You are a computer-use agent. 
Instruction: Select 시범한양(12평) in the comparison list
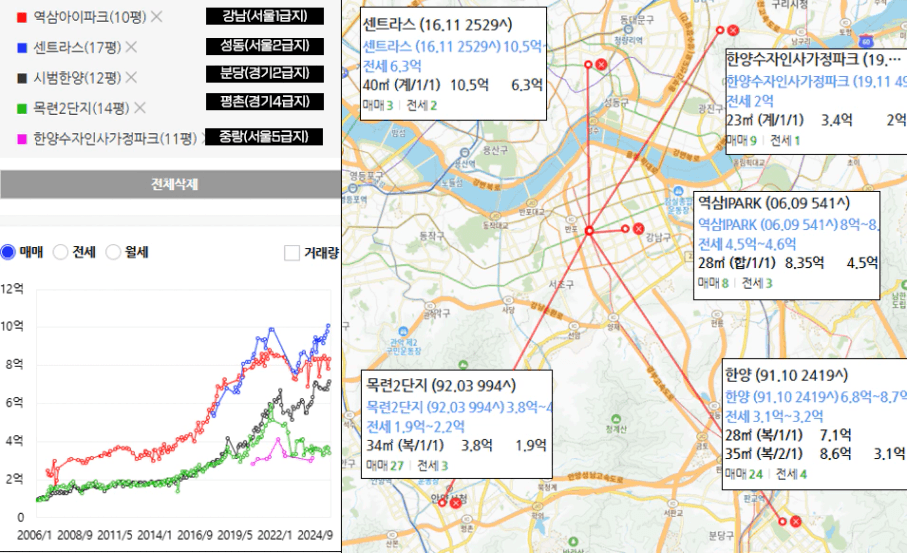tap(77, 77)
